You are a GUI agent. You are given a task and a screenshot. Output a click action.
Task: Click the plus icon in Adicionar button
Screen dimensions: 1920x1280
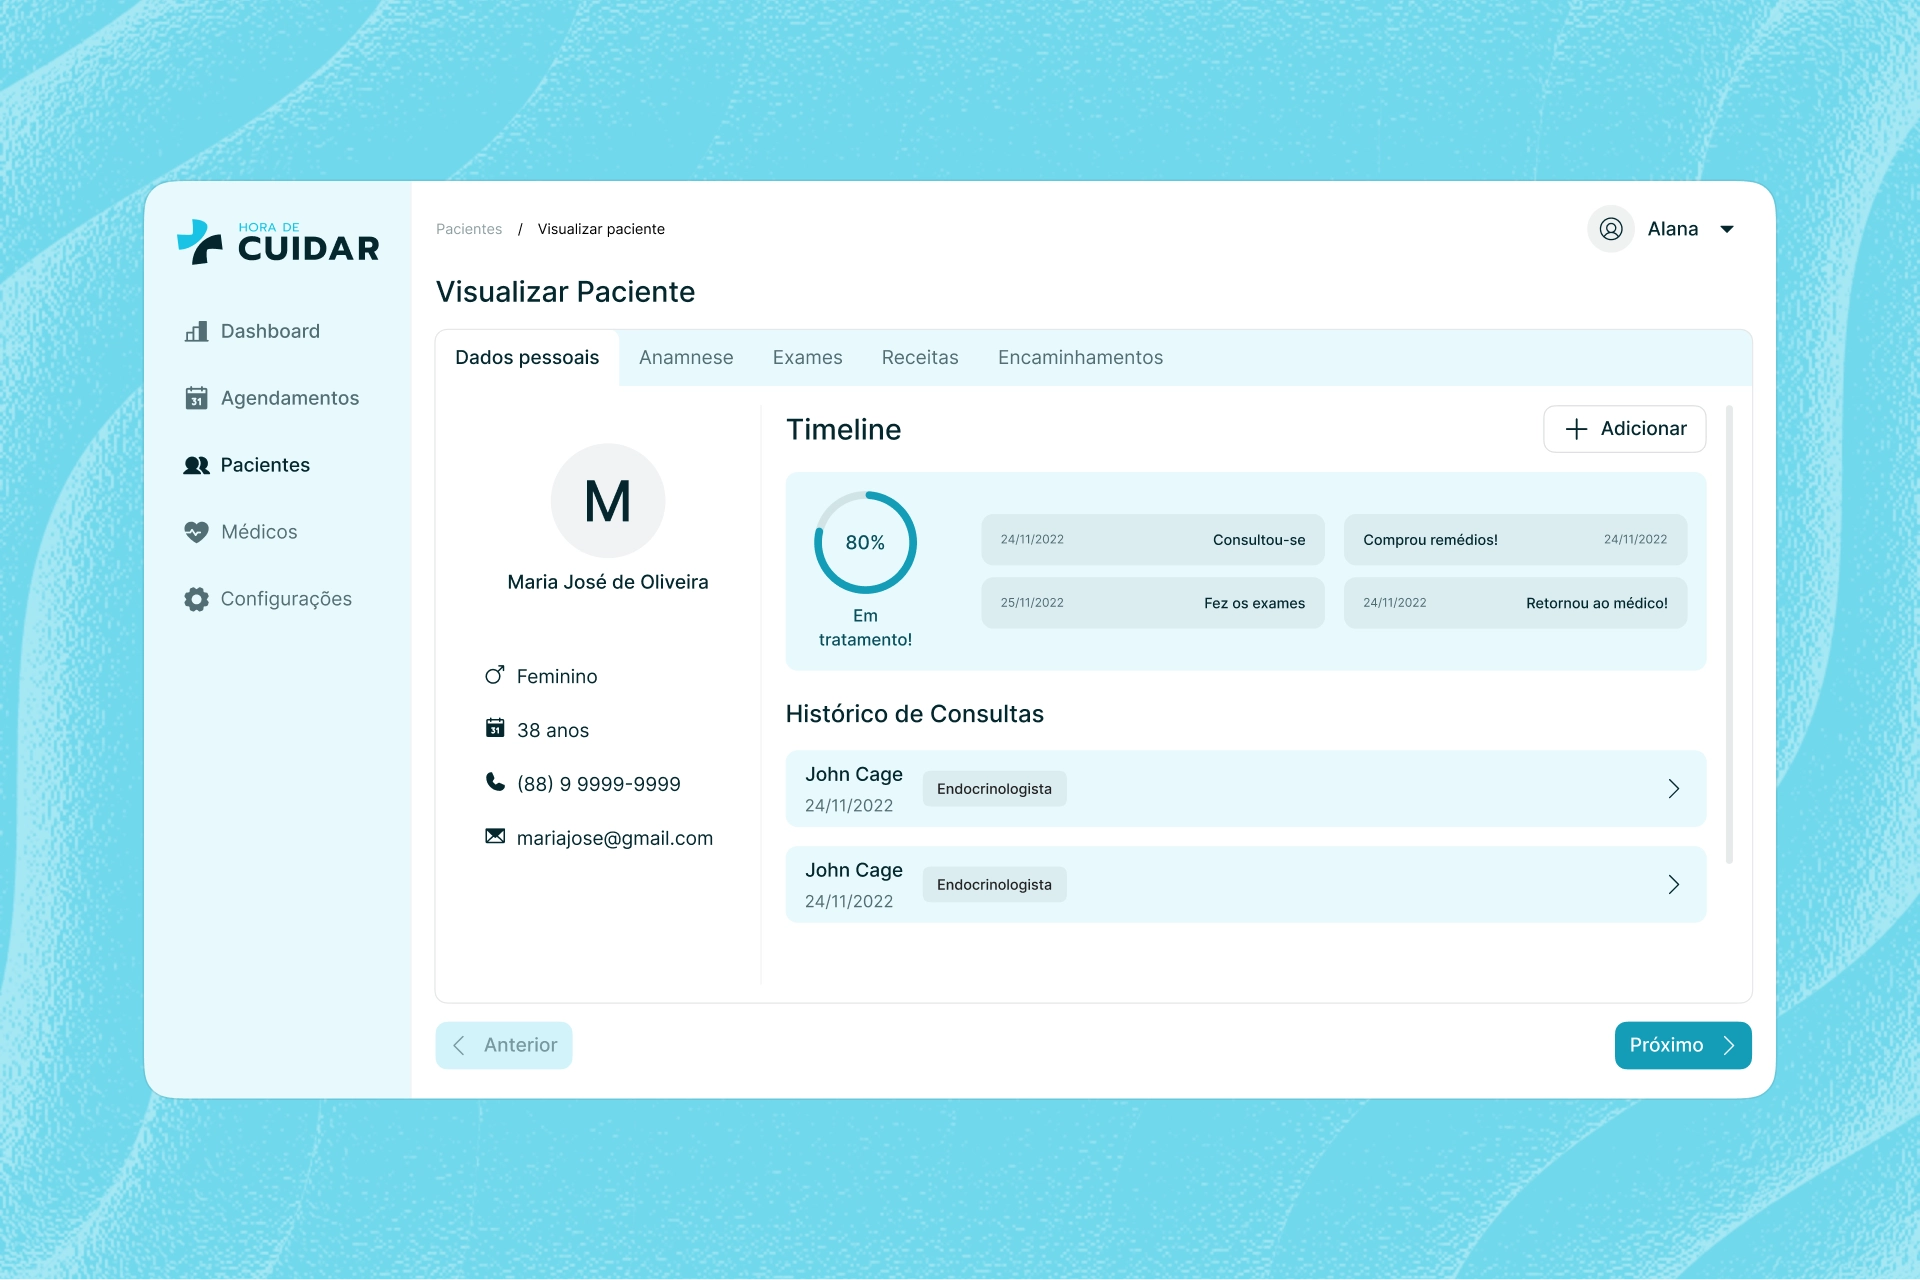1576,429
